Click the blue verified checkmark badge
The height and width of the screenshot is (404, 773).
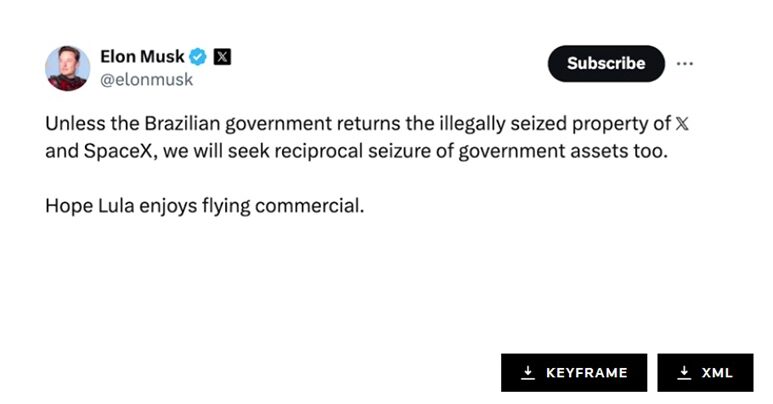click(199, 57)
